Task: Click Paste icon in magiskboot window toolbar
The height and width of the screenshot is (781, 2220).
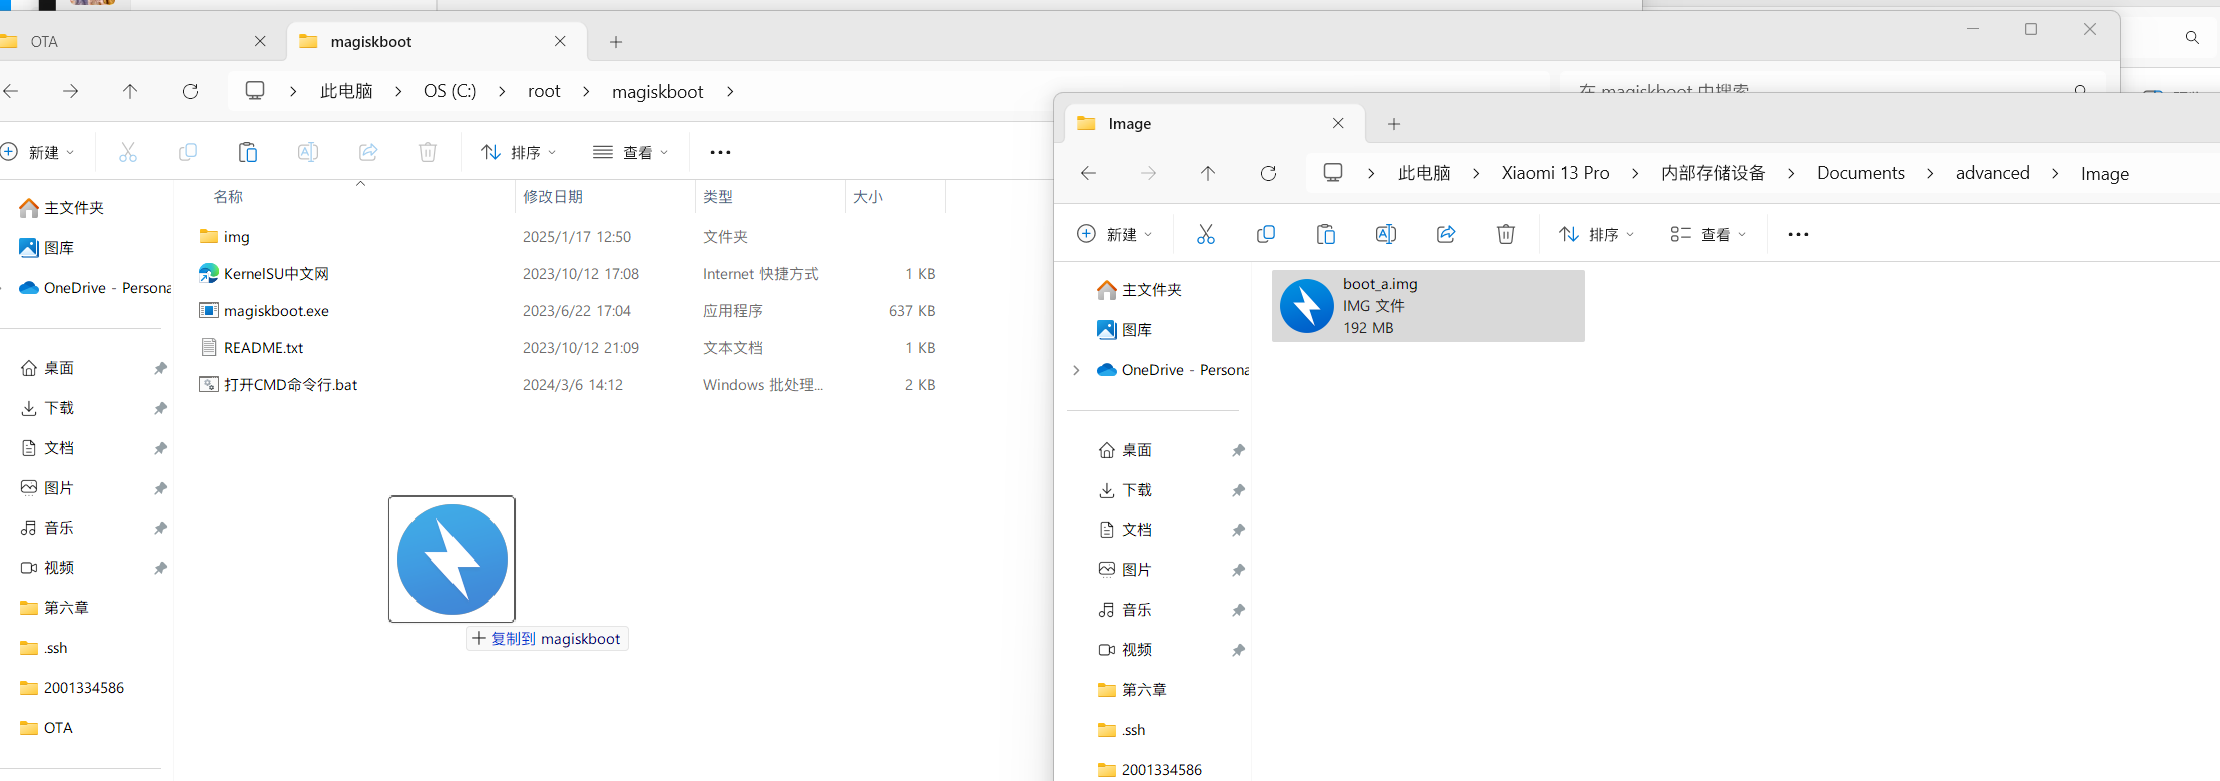Action: pyautogui.click(x=248, y=152)
